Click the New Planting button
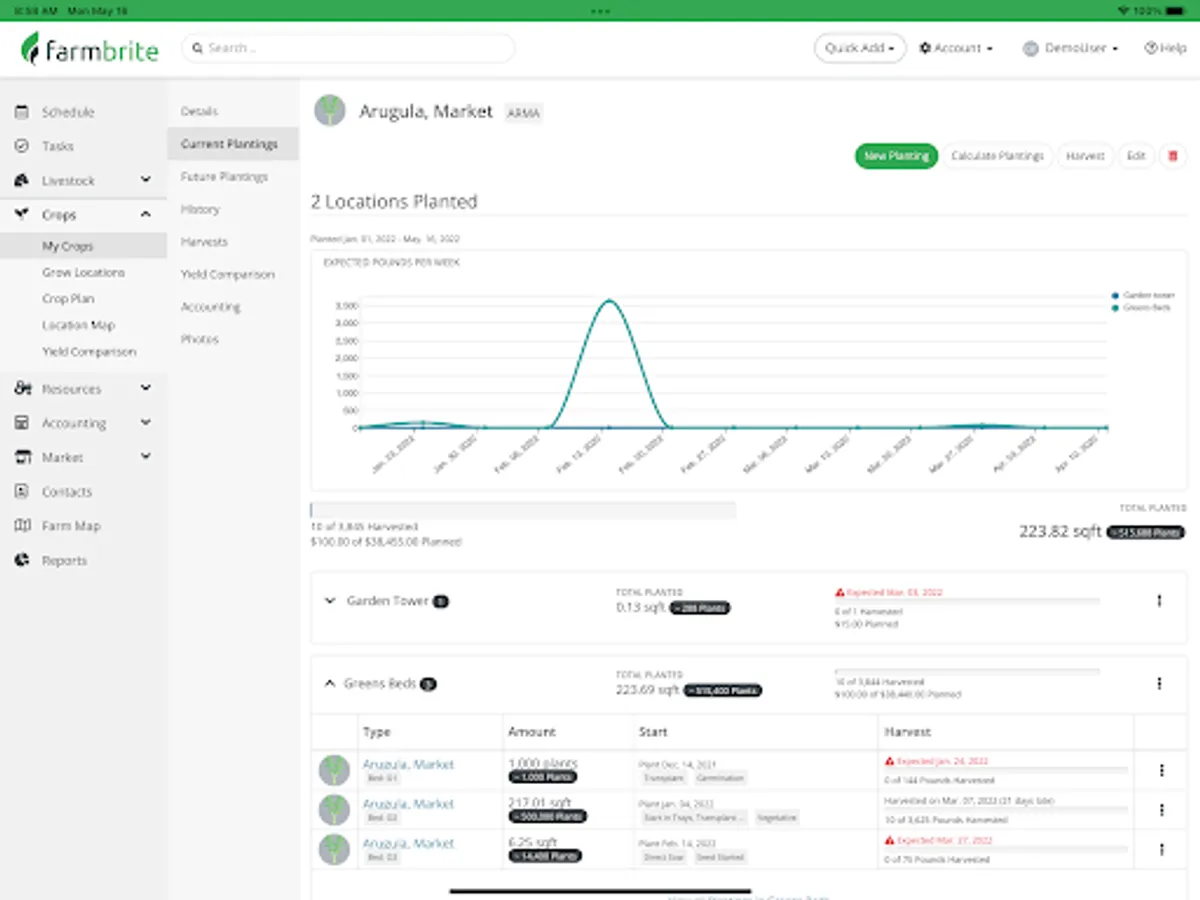 click(x=896, y=156)
